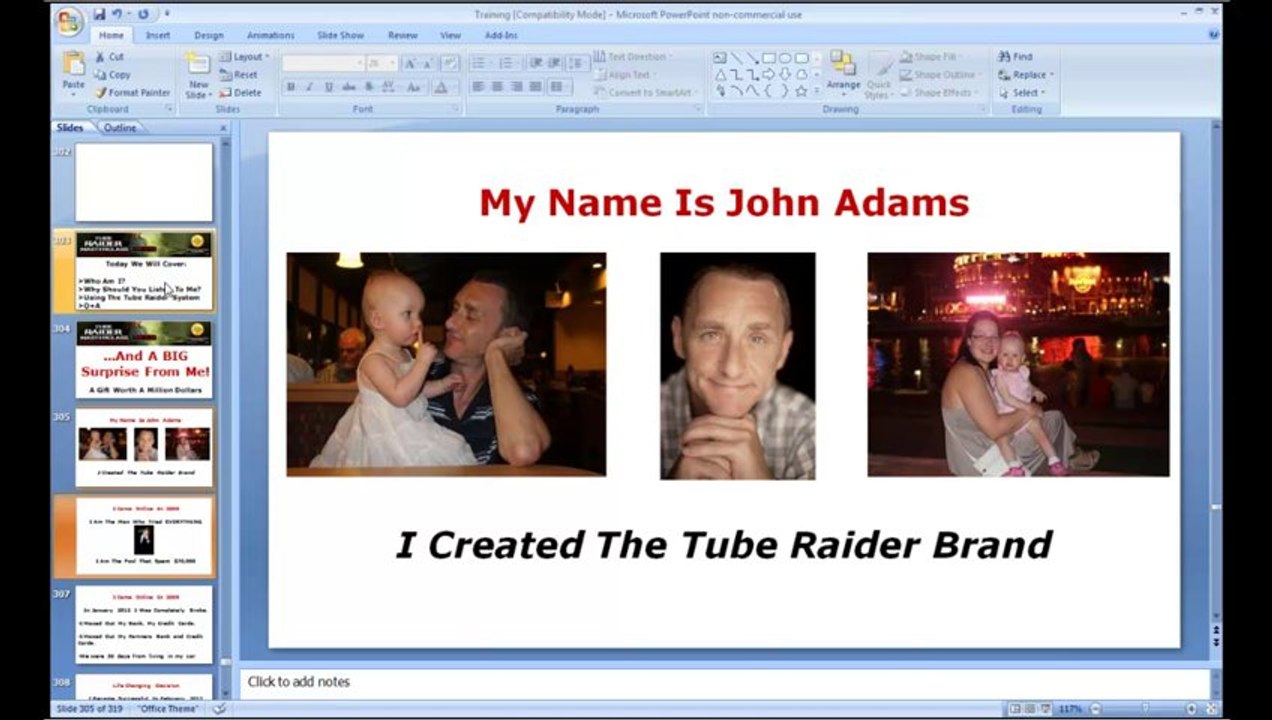Open the Shape Outline dropdown
This screenshot has height=720, width=1272.
pyautogui.click(x=939, y=75)
